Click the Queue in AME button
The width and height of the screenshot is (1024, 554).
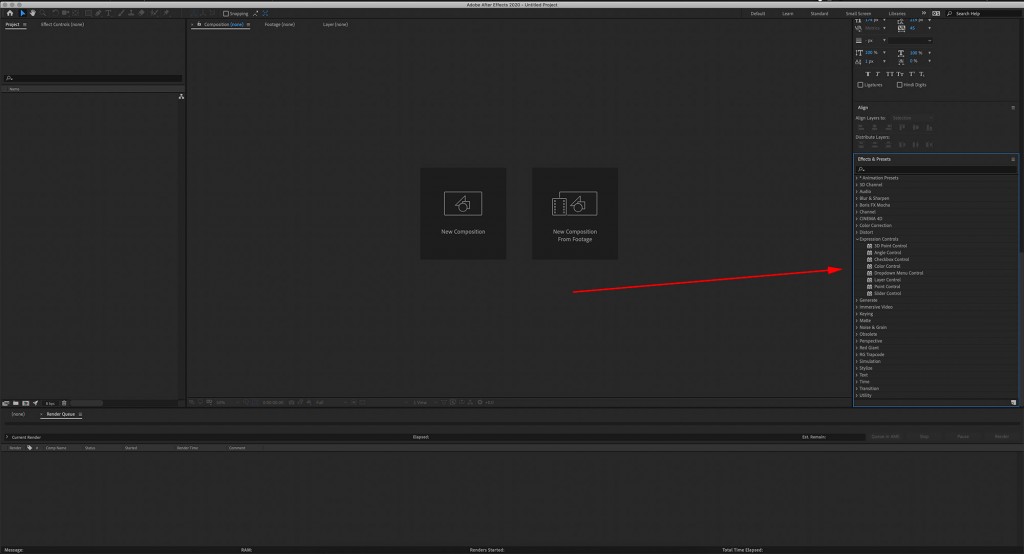click(x=885, y=436)
